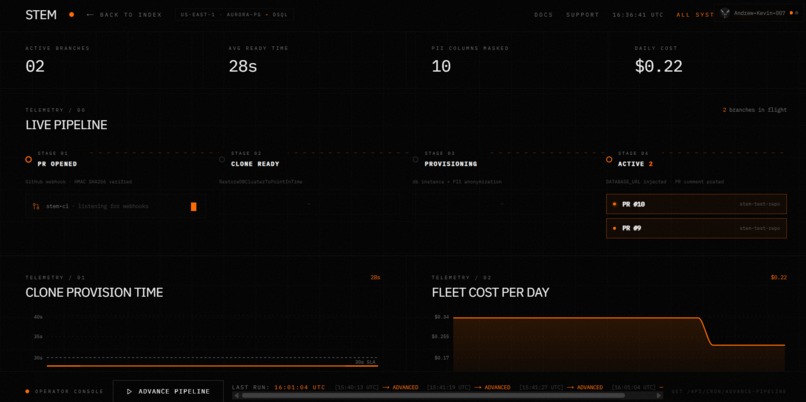Click the orange $0.22 chart value
The width and height of the screenshot is (806, 402).
[779, 278]
